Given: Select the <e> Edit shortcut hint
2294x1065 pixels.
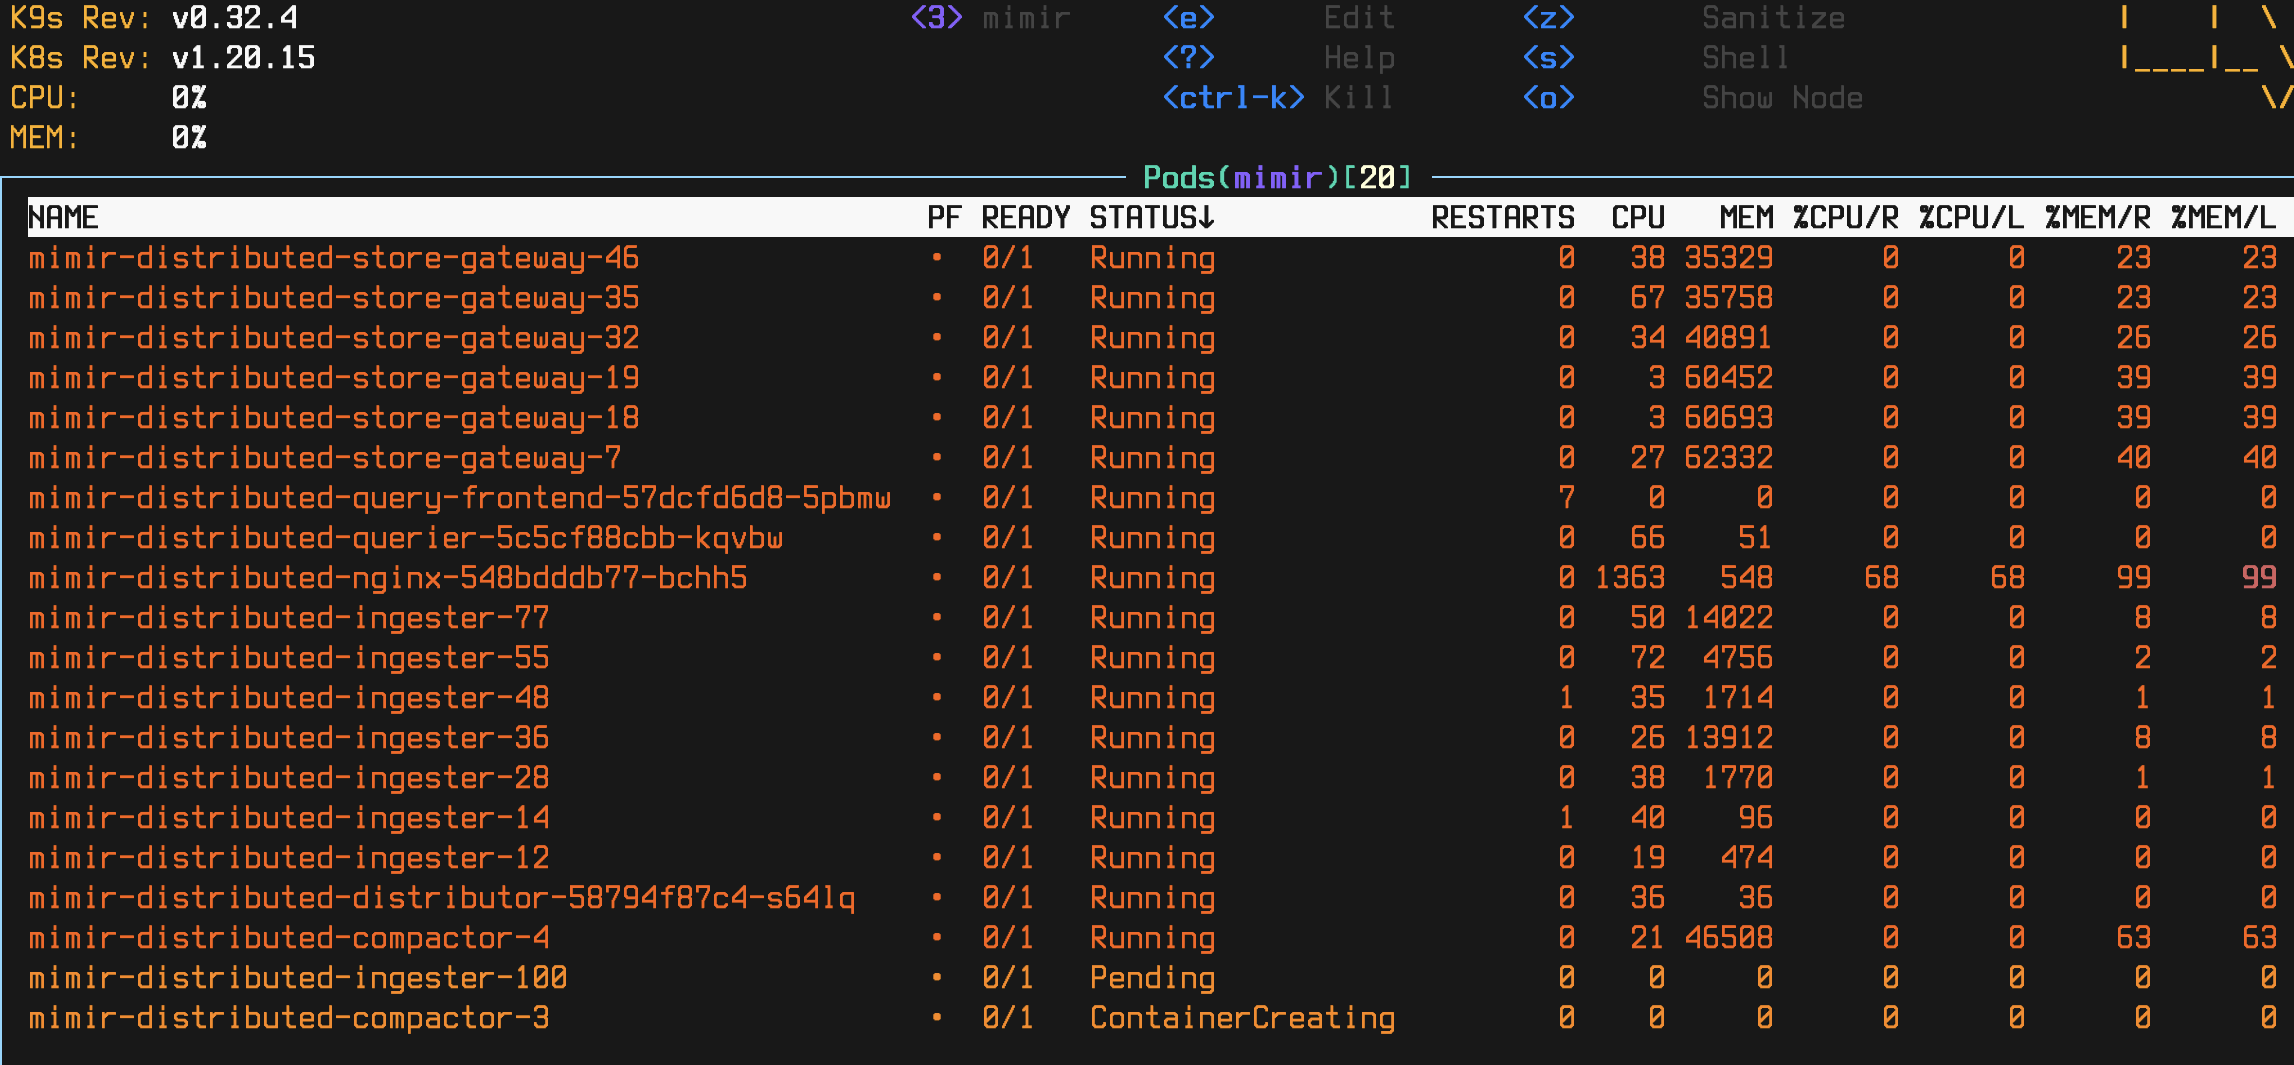Looking at the screenshot, I should tap(1279, 18).
